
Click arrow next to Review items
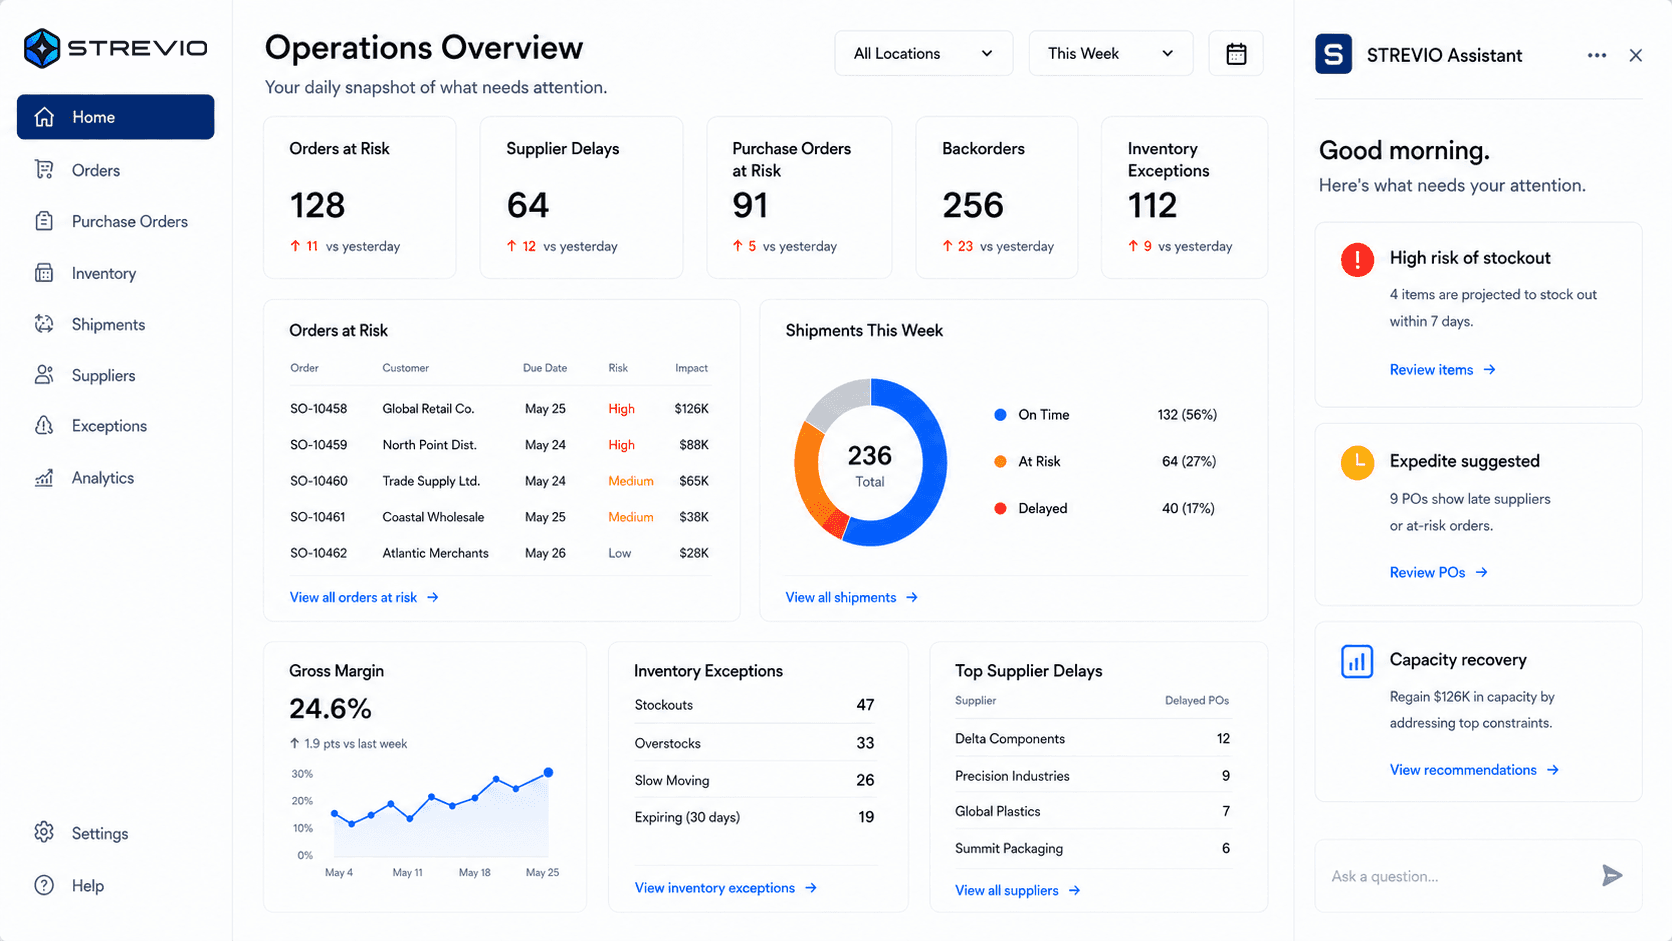1489,370
